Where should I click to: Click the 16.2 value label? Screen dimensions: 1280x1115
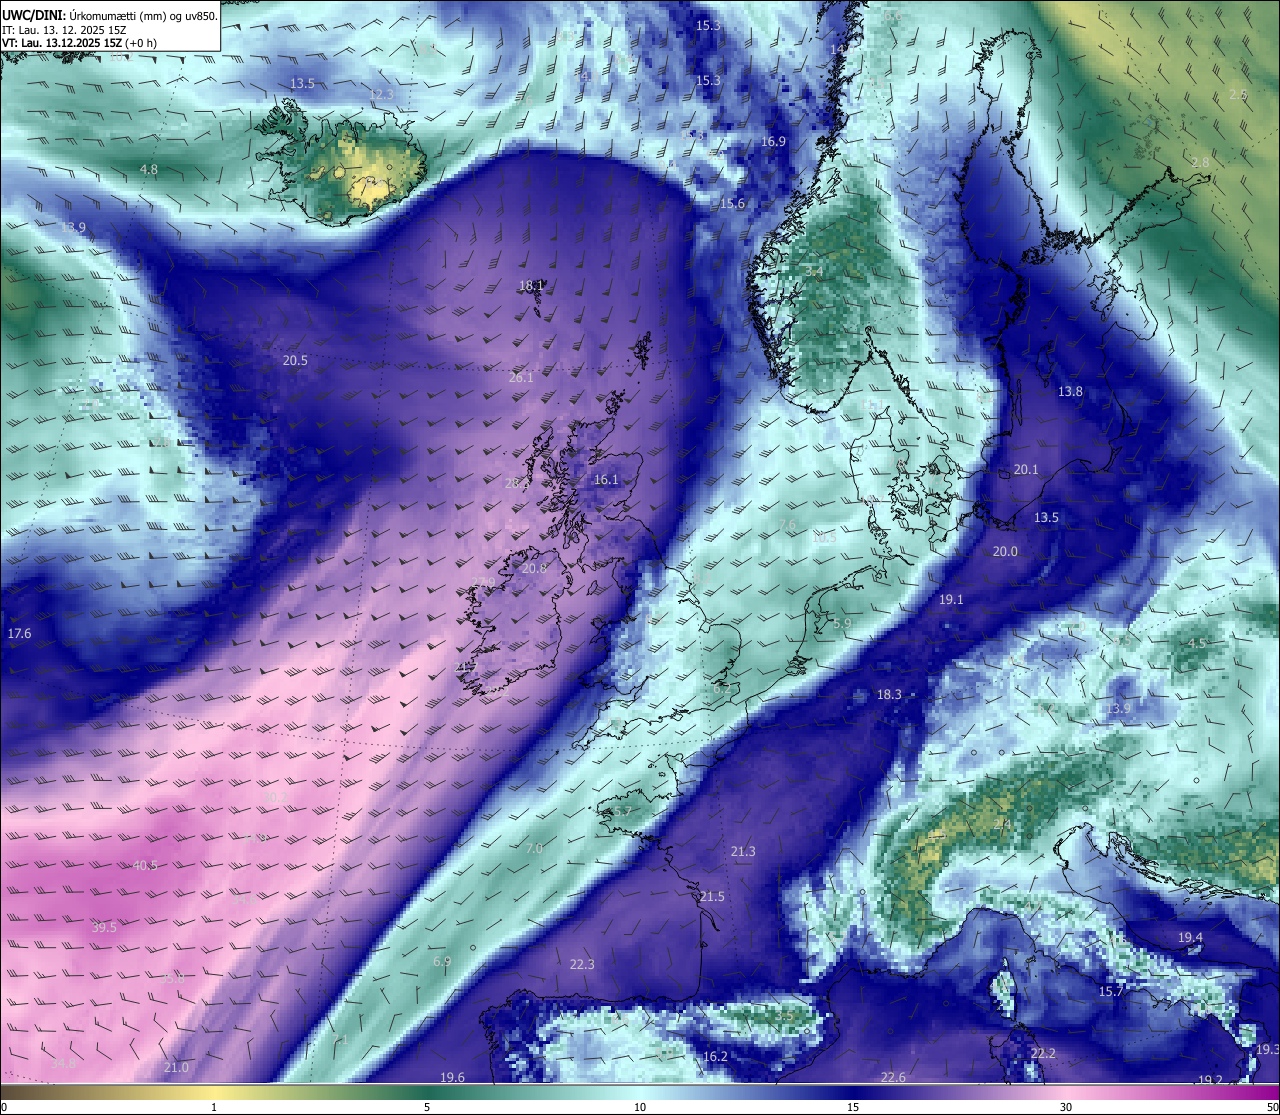[x=715, y=1057]
